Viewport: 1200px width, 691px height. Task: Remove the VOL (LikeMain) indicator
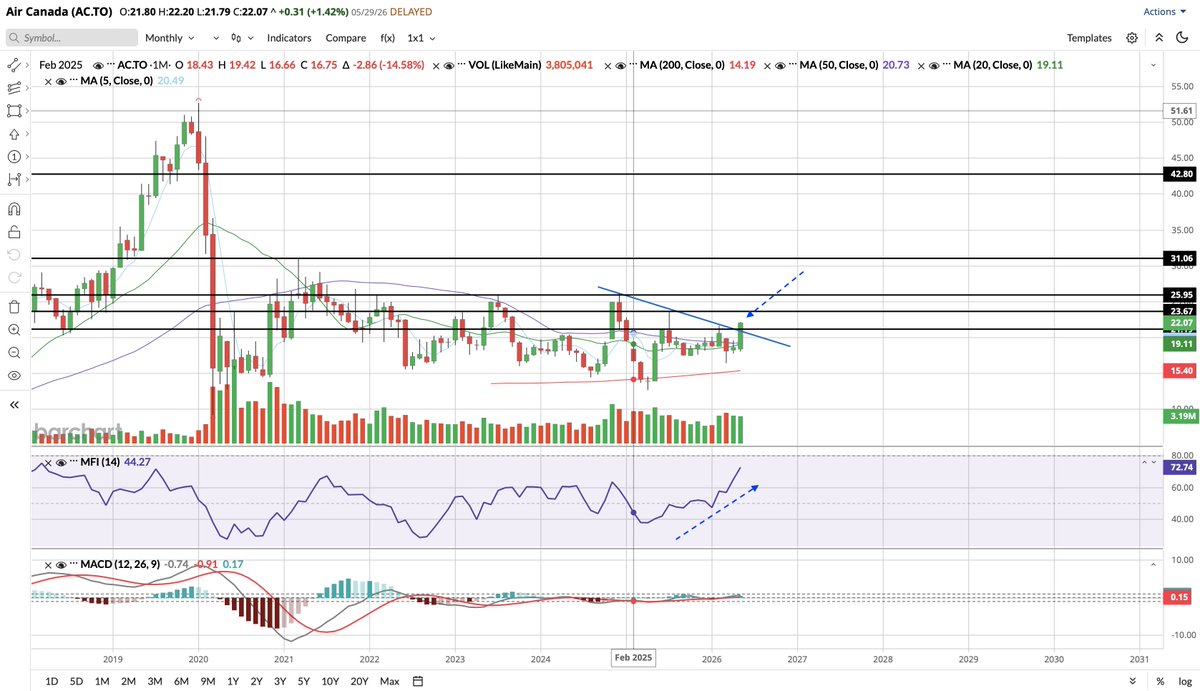pyautogui.click(x=435, y=65)
